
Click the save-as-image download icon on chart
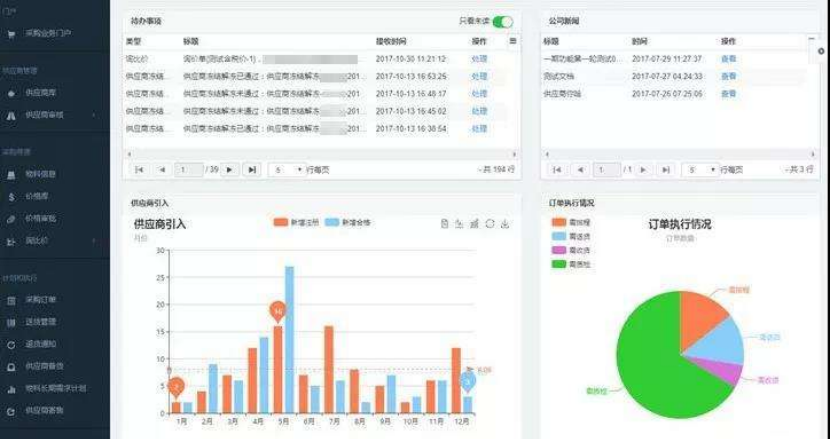click(x=505, y=223)
